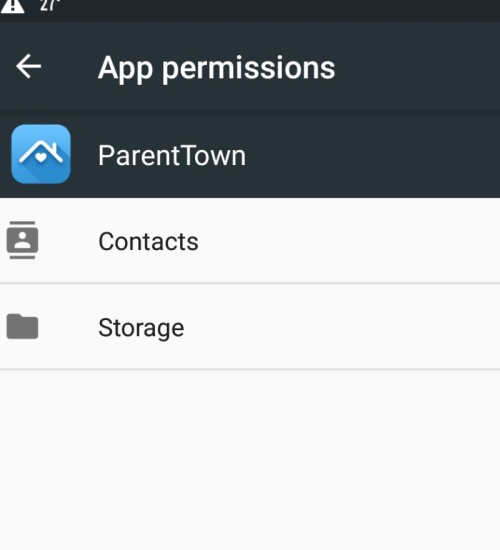The width and height of the screenshot is (500, 550).
Task: Click the App permissions title
Action: [x=216, y=68]
